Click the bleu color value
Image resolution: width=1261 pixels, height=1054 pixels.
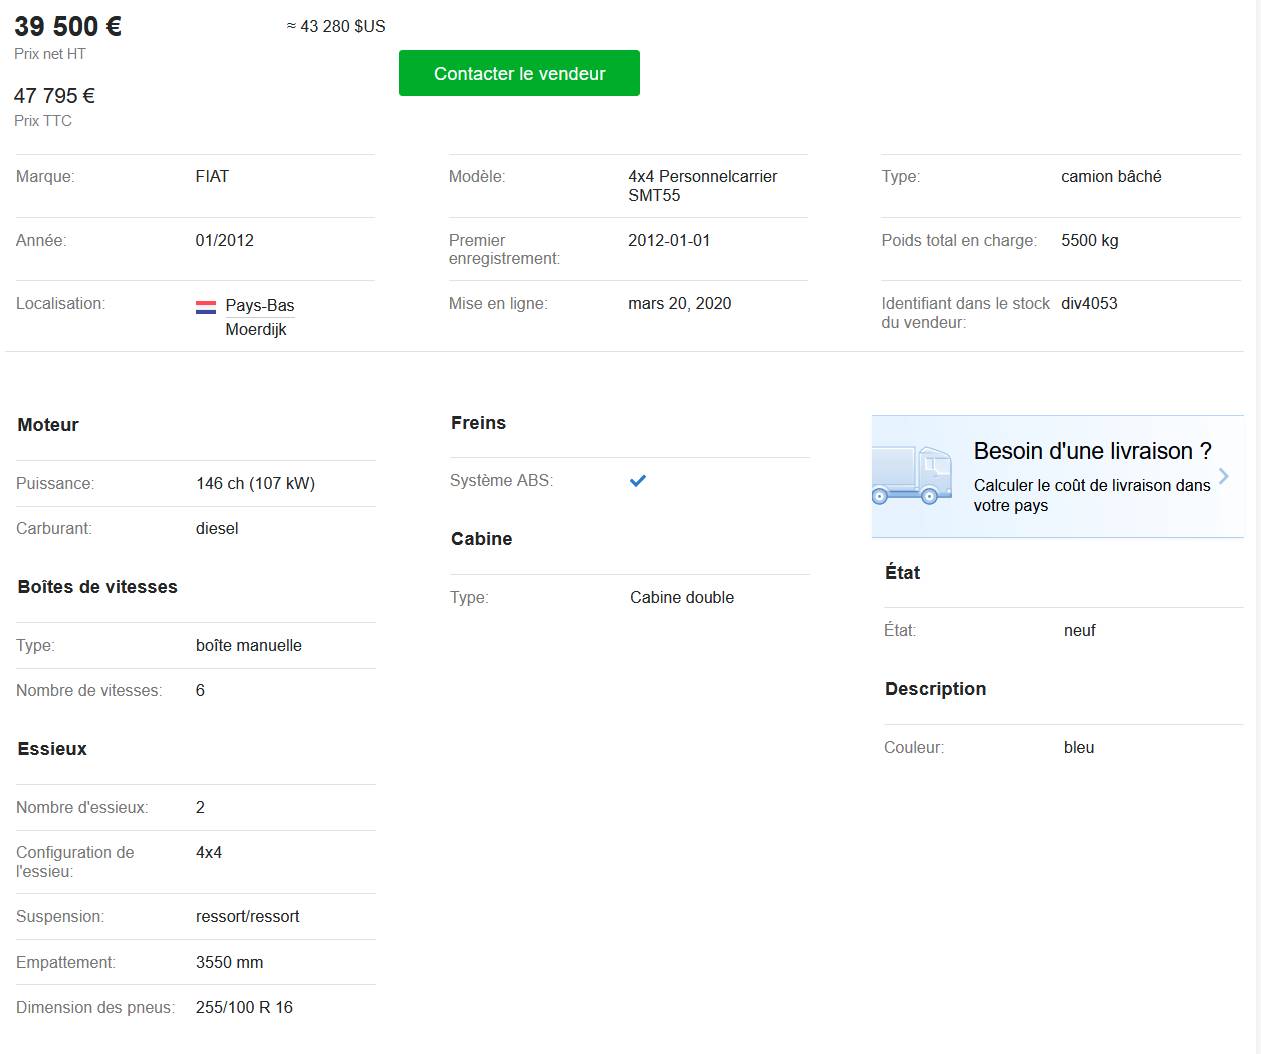pos(1079,747)
